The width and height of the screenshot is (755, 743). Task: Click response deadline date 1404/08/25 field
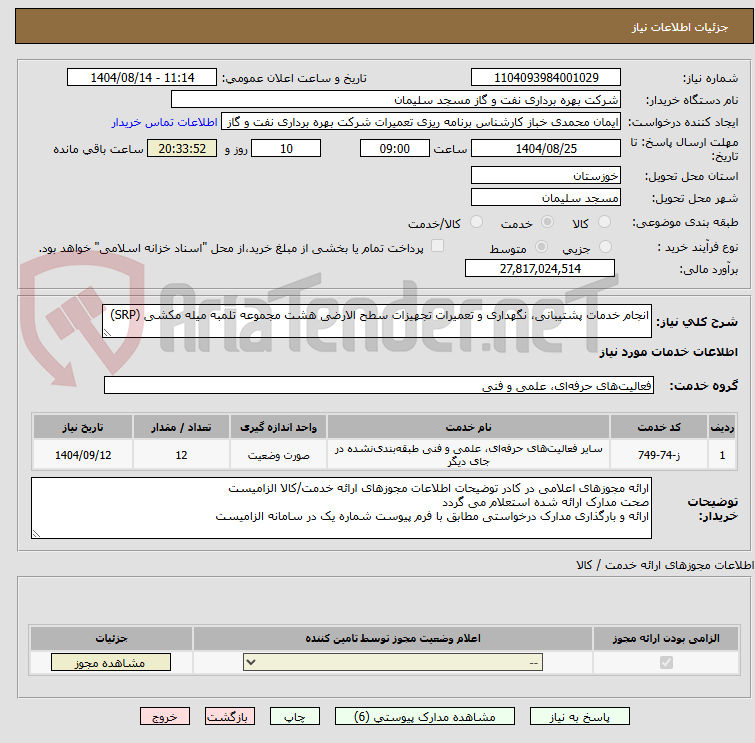[546, 148]
